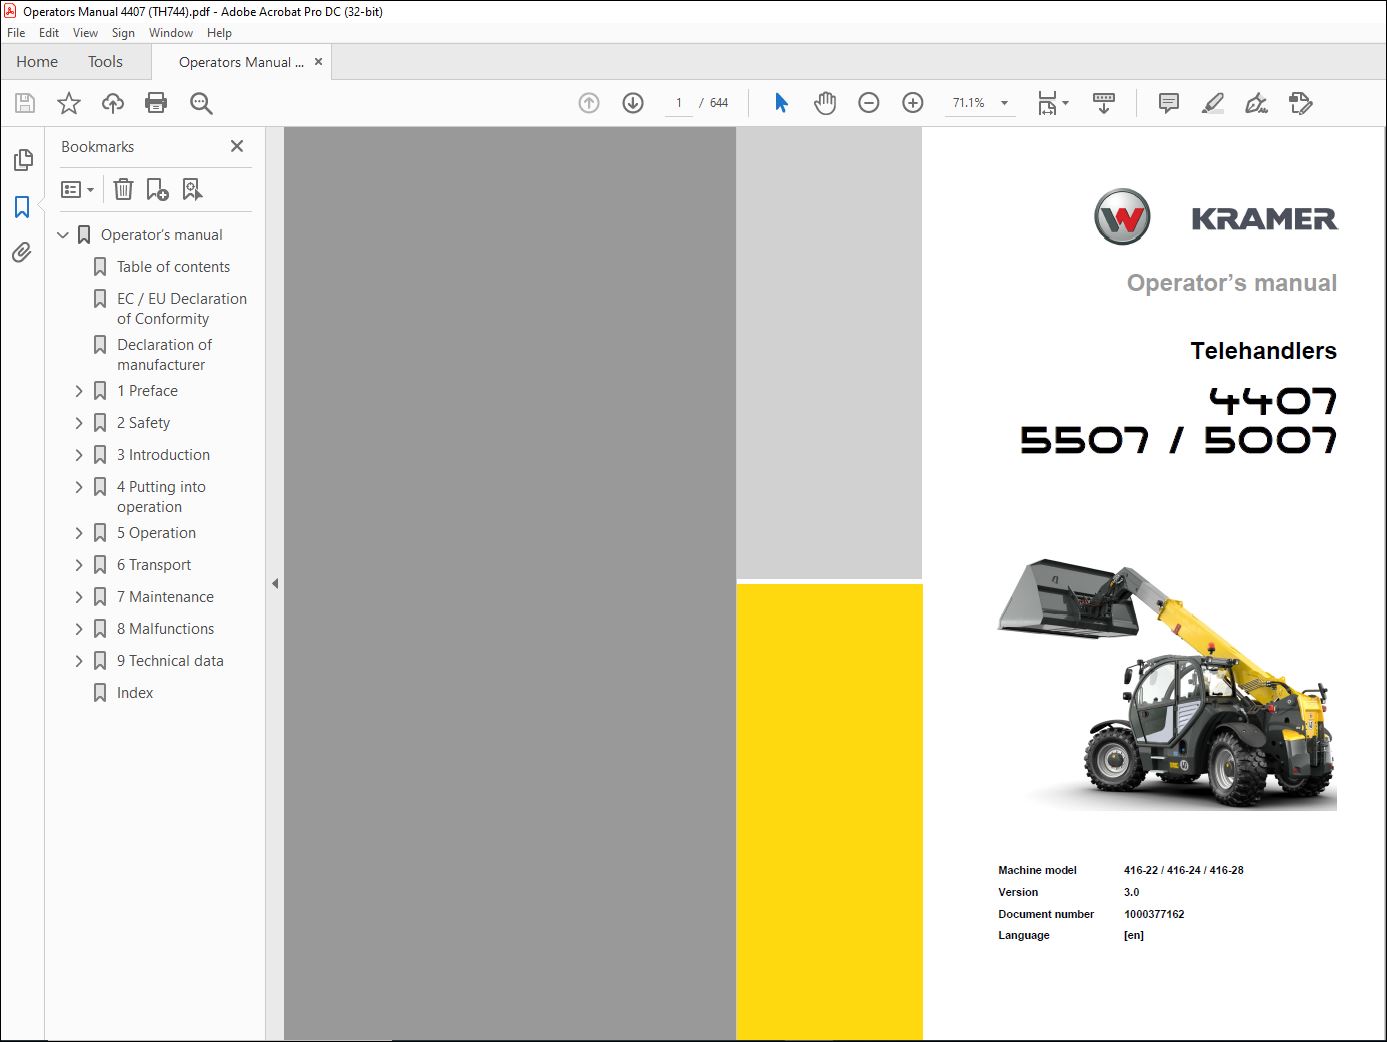The width and height of the screenshot is (1387, 1042).
Task: Open the Page Thumbnails panel
Action: coord(22,160)
